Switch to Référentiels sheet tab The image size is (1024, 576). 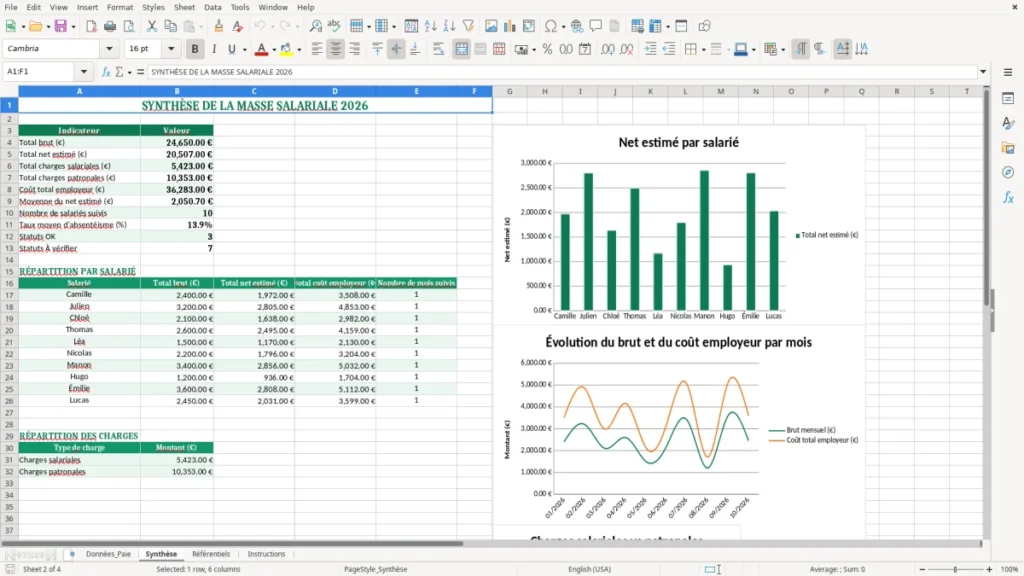(x=211, y=554)
